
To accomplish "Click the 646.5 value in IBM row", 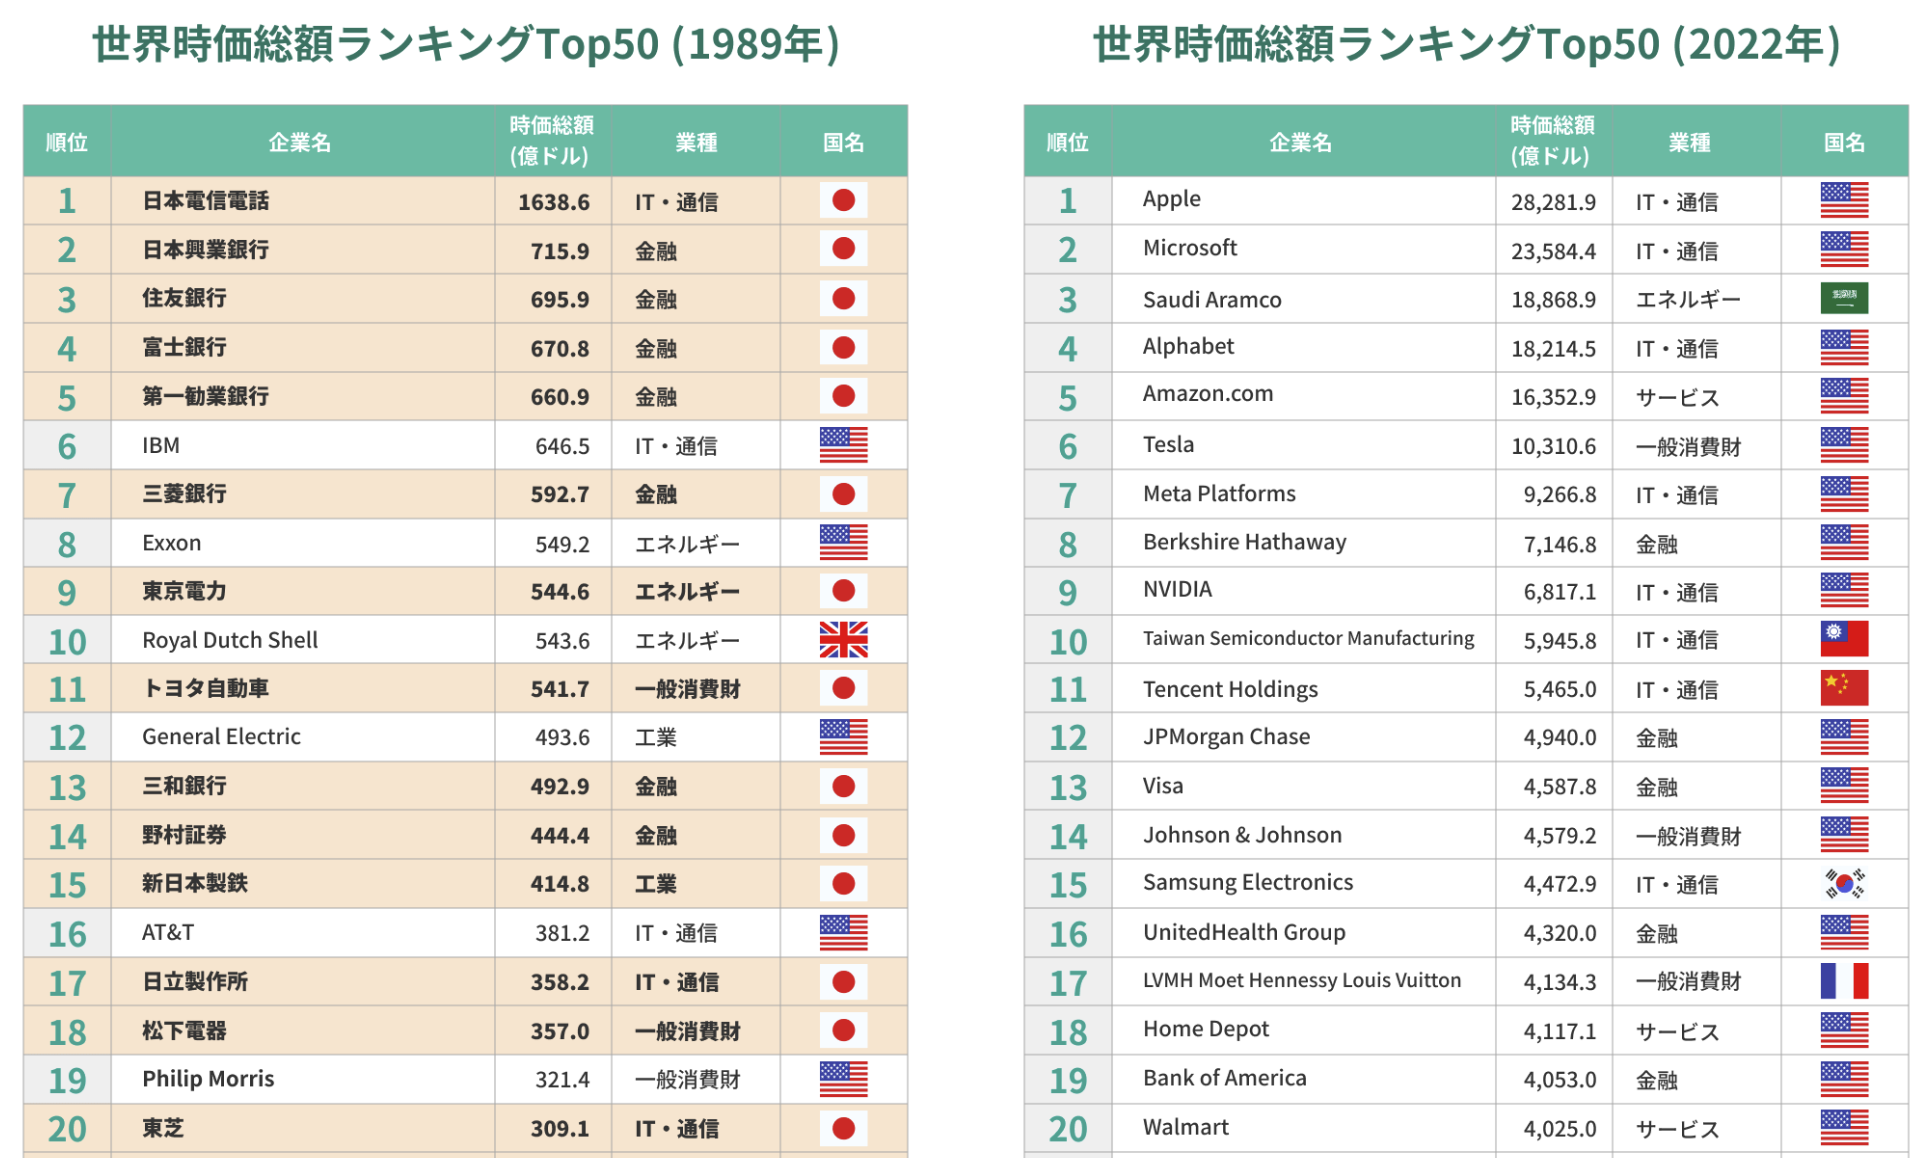I will click(562, 446).
